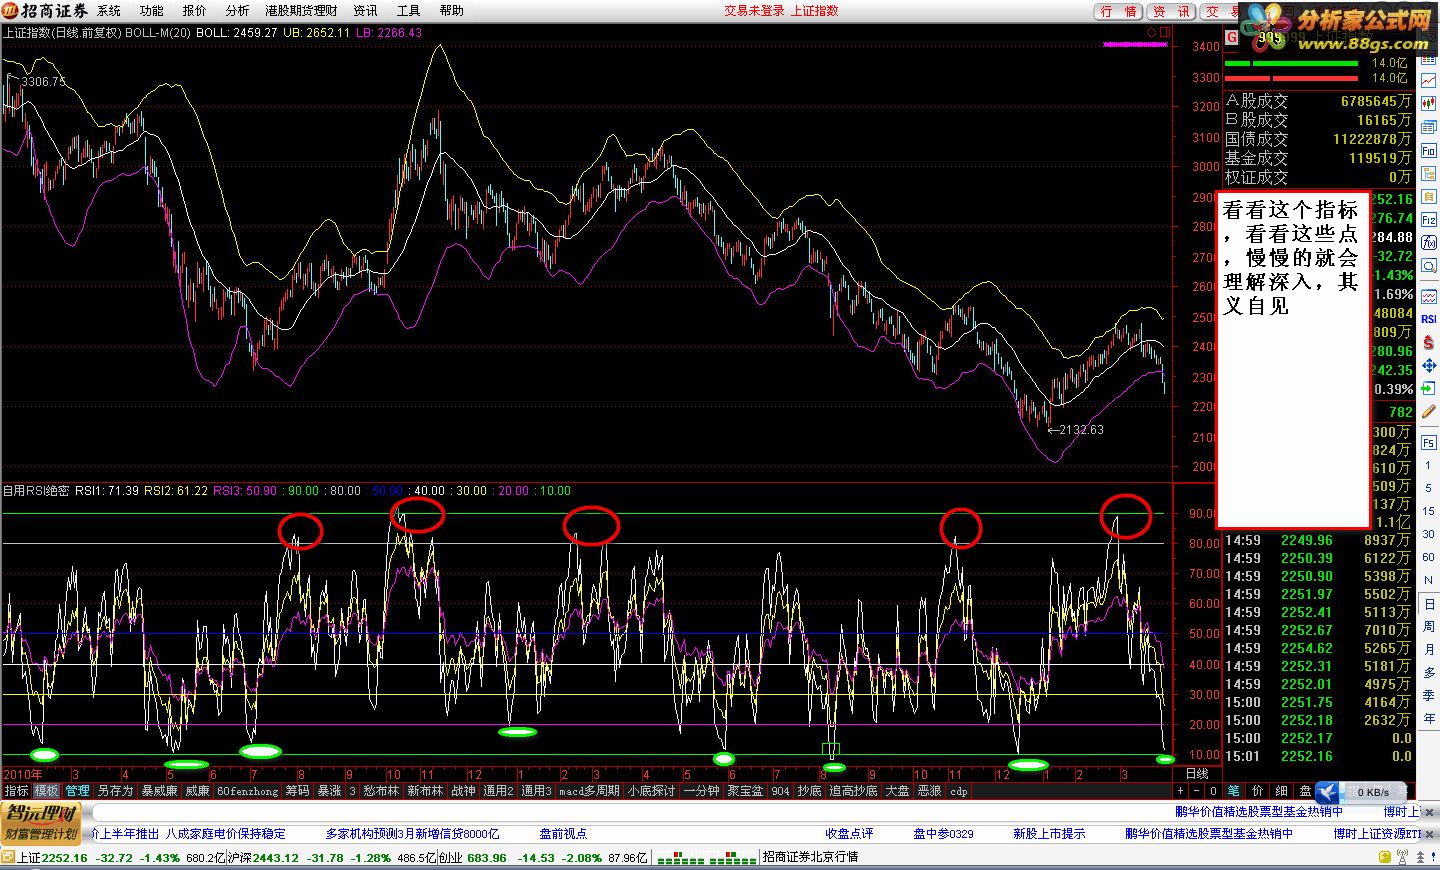Click the line chart icon in right sidebar
Image resolution: width=1440 pixels, height=870 pixels.
click(x=1429, y=80)
